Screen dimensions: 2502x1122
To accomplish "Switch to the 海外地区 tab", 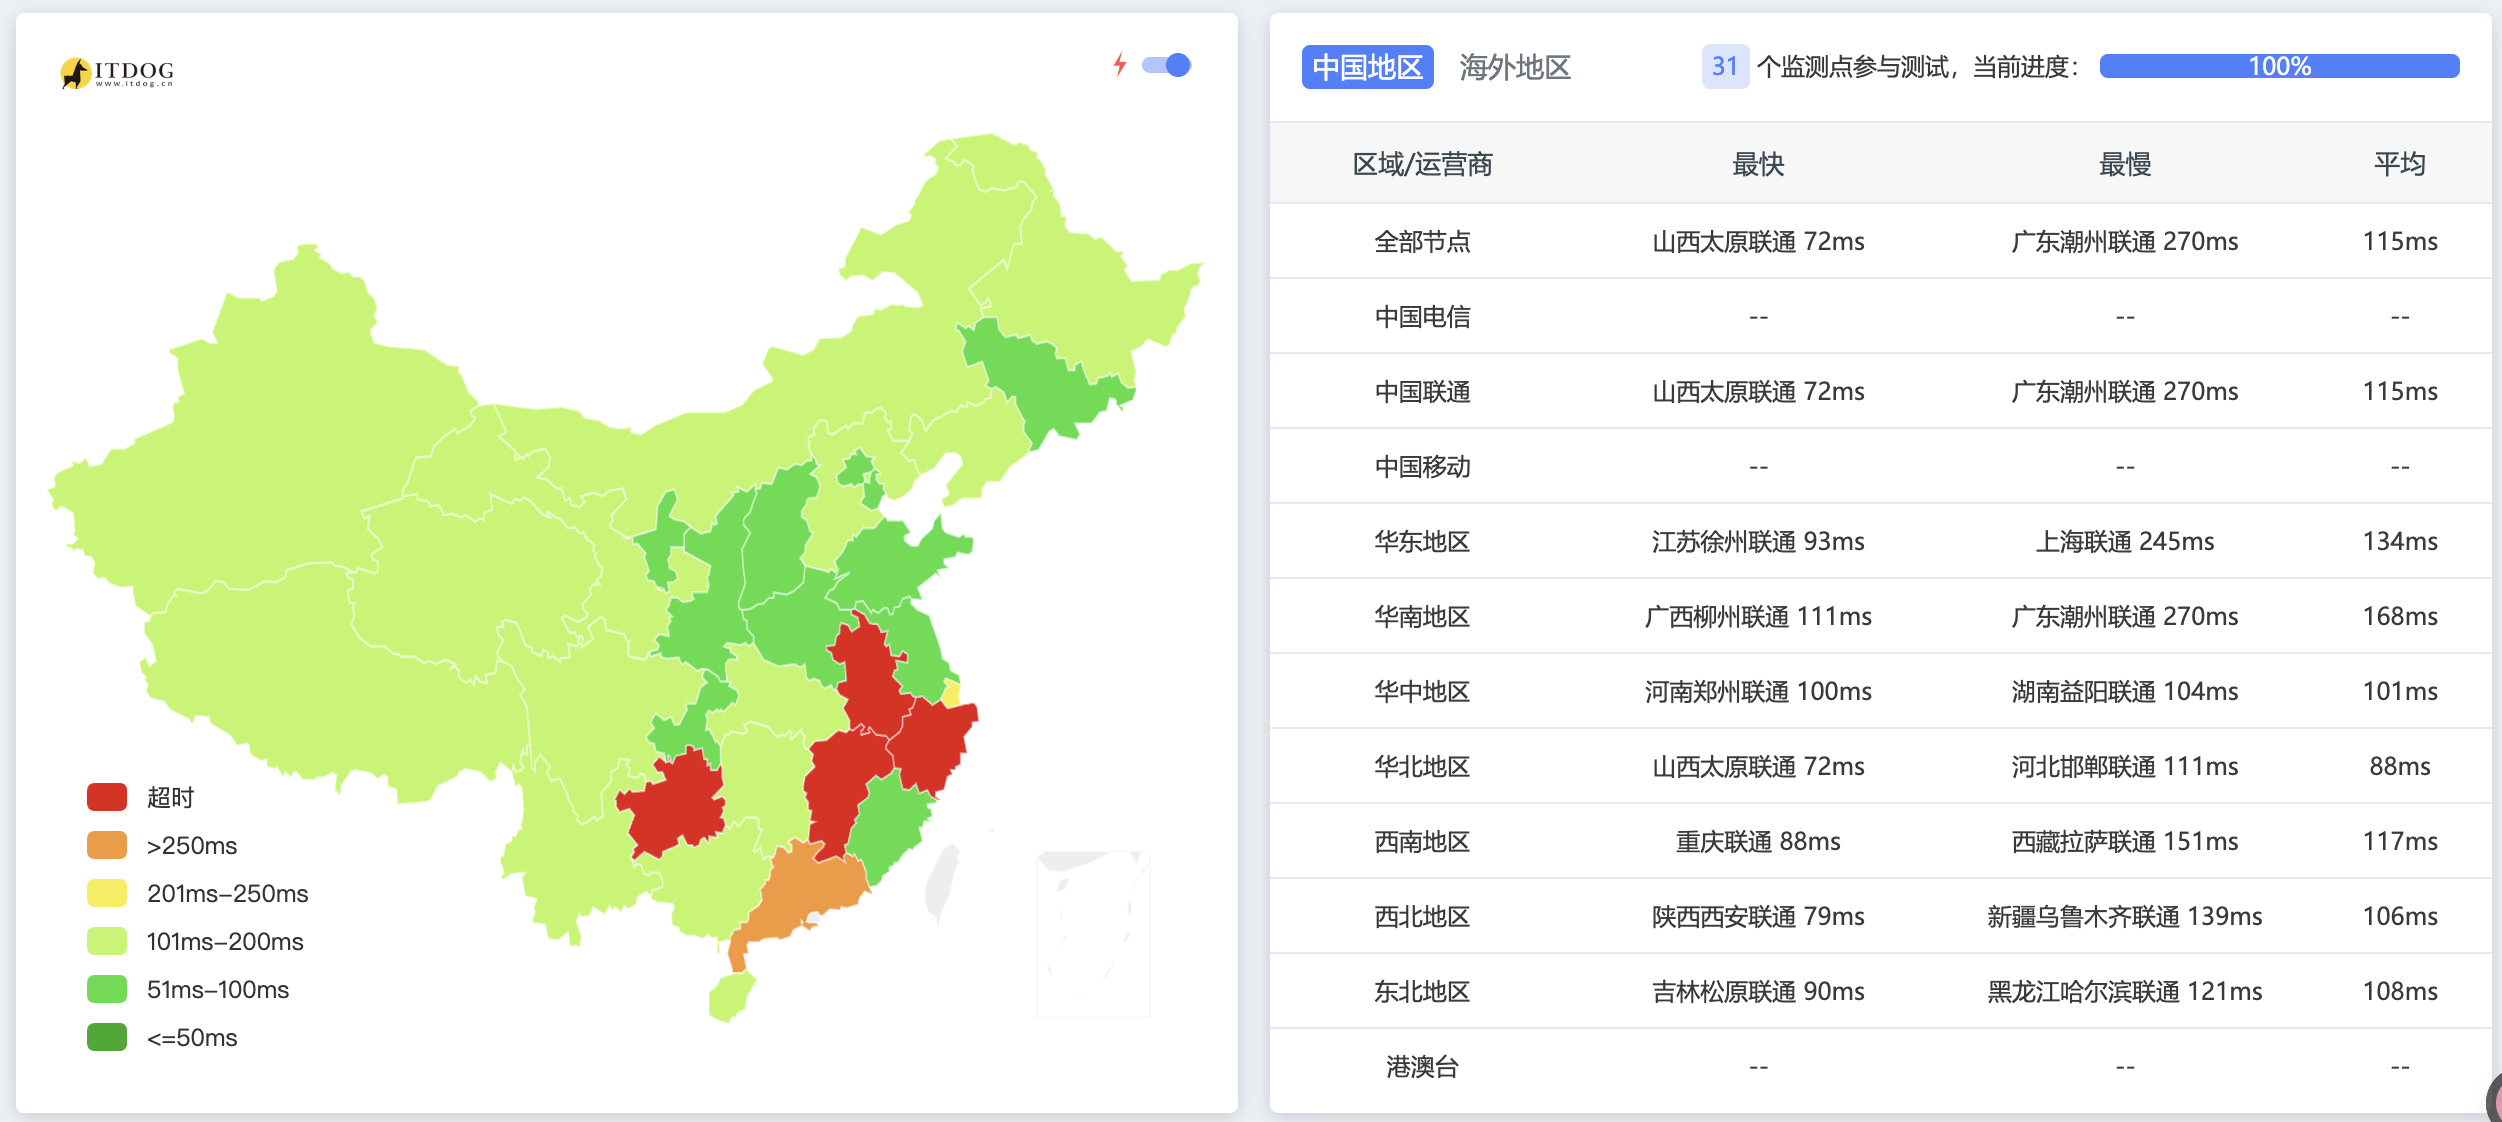I will click(x=1515, y=67).
